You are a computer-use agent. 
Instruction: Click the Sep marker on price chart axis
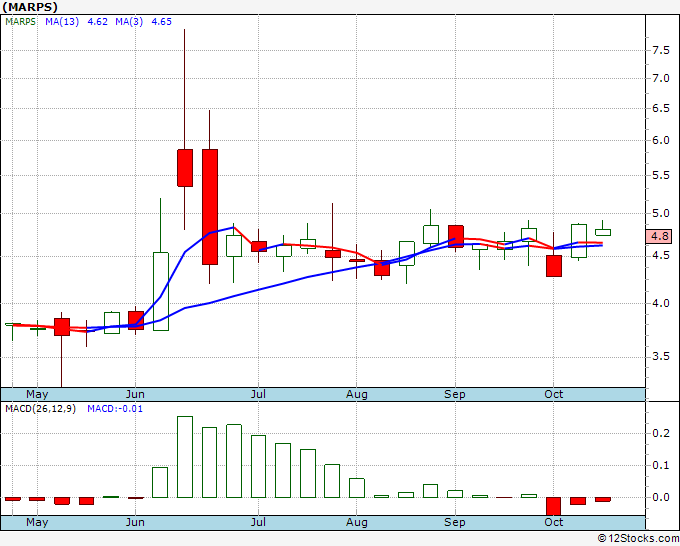click(455, 394)
